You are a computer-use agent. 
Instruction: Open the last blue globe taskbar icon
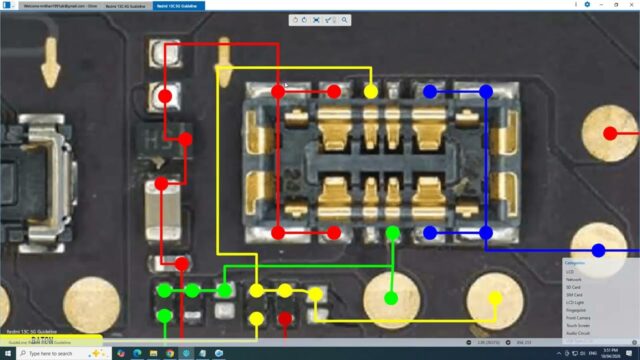tap(219, 353)
